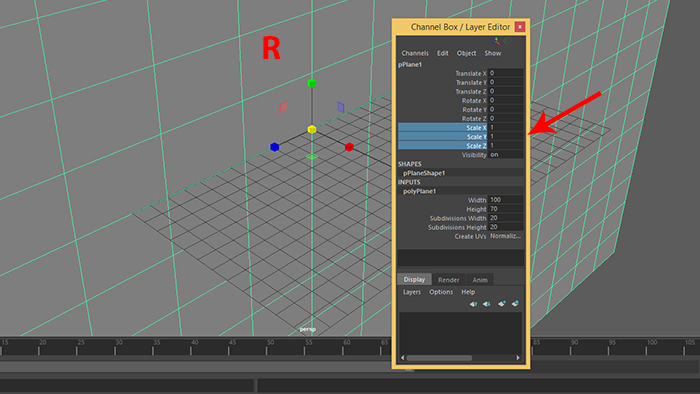
Task: Open the Create UVs 'Normaliz...' dropdown
Action: 505,236
